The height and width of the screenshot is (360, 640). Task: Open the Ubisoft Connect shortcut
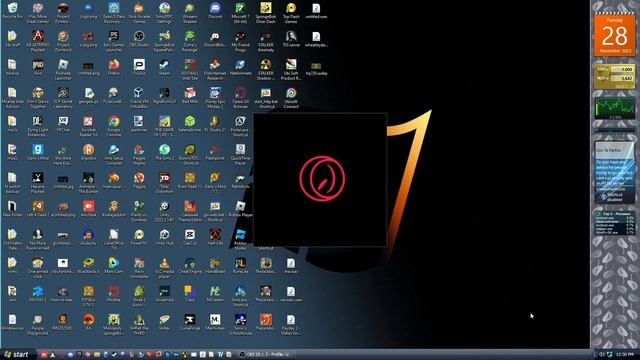[x=291, y=98]
